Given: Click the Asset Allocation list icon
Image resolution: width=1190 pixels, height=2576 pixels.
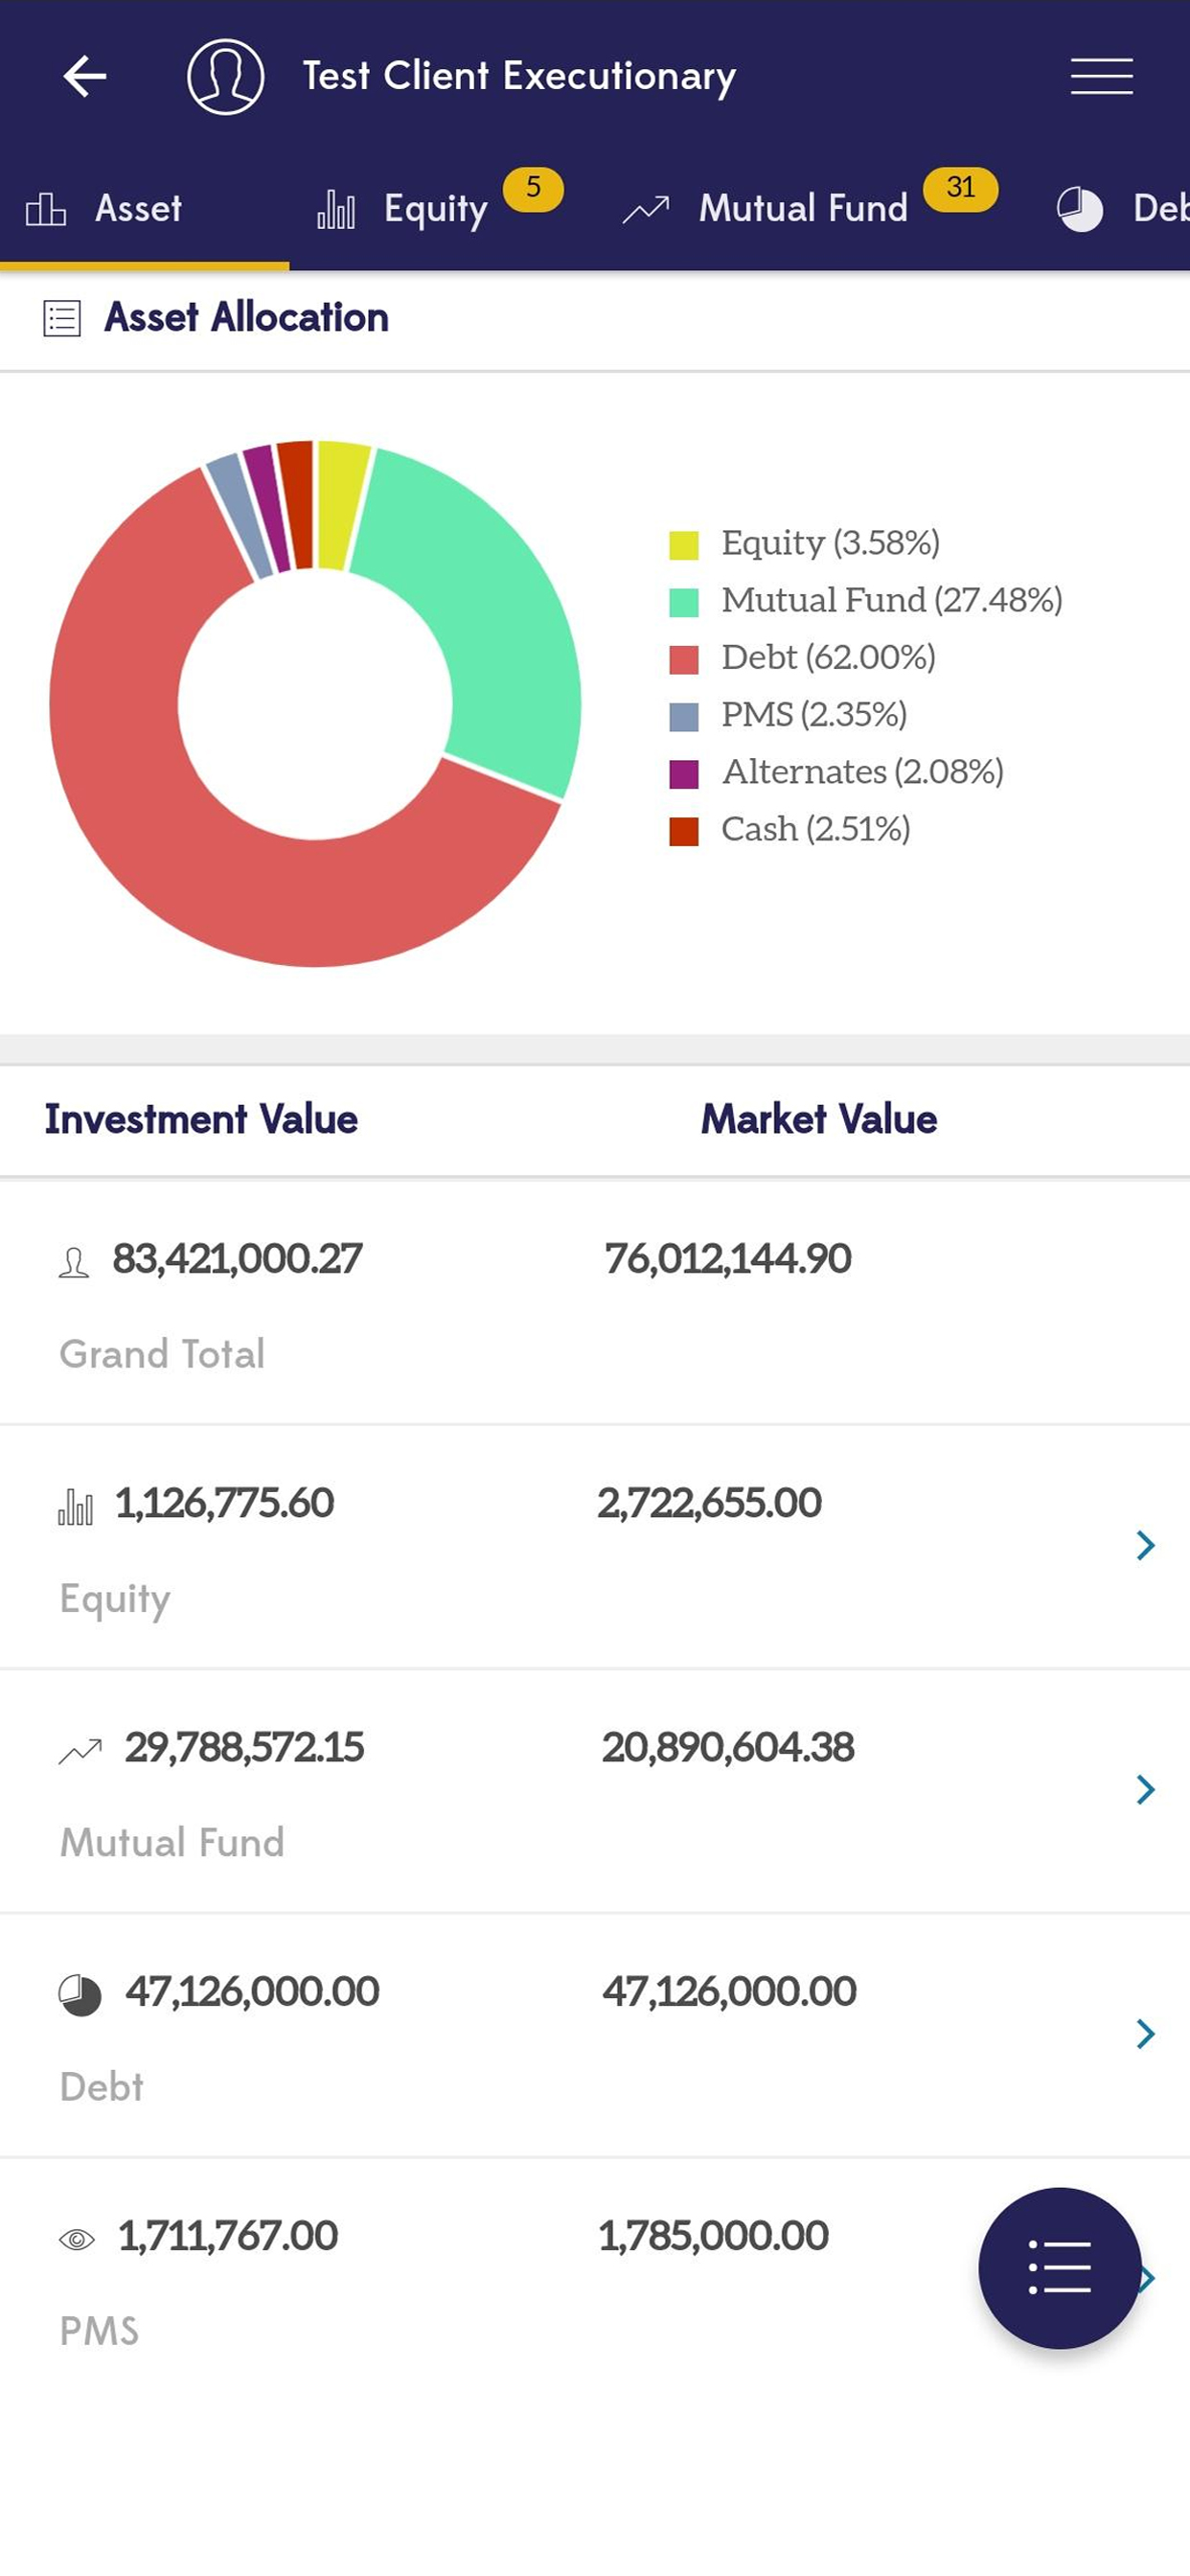Looking at the screenshot, I should (62, 318).
